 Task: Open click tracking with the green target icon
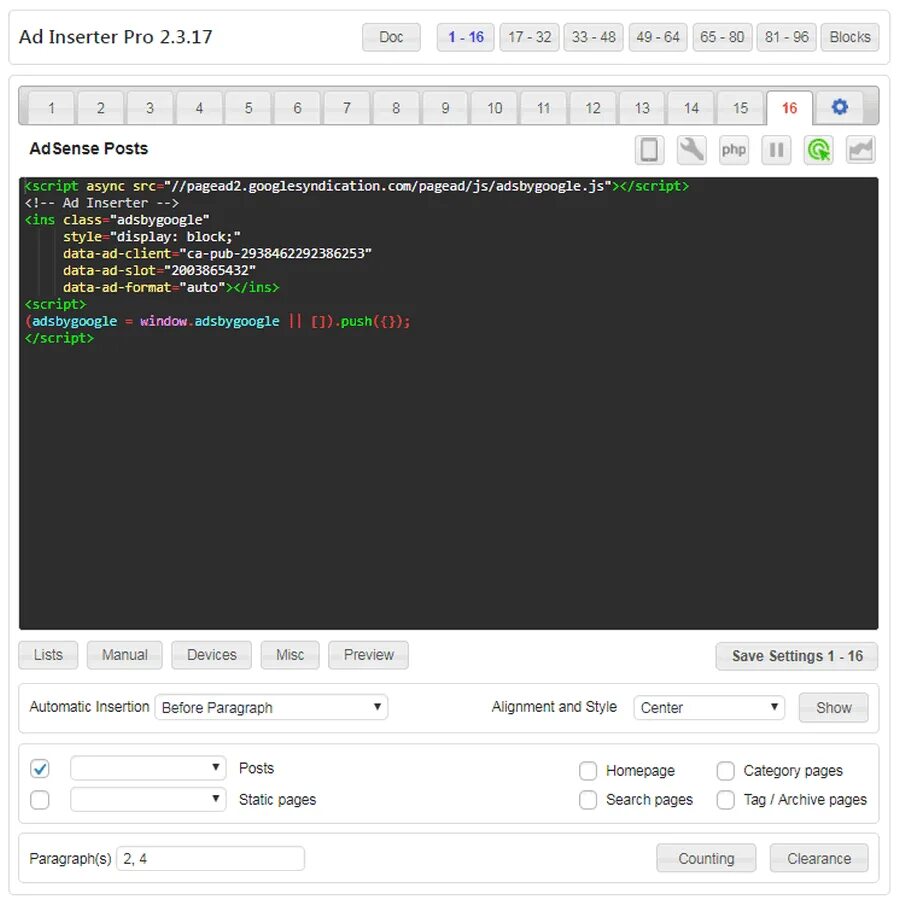[x=818, y=149]
